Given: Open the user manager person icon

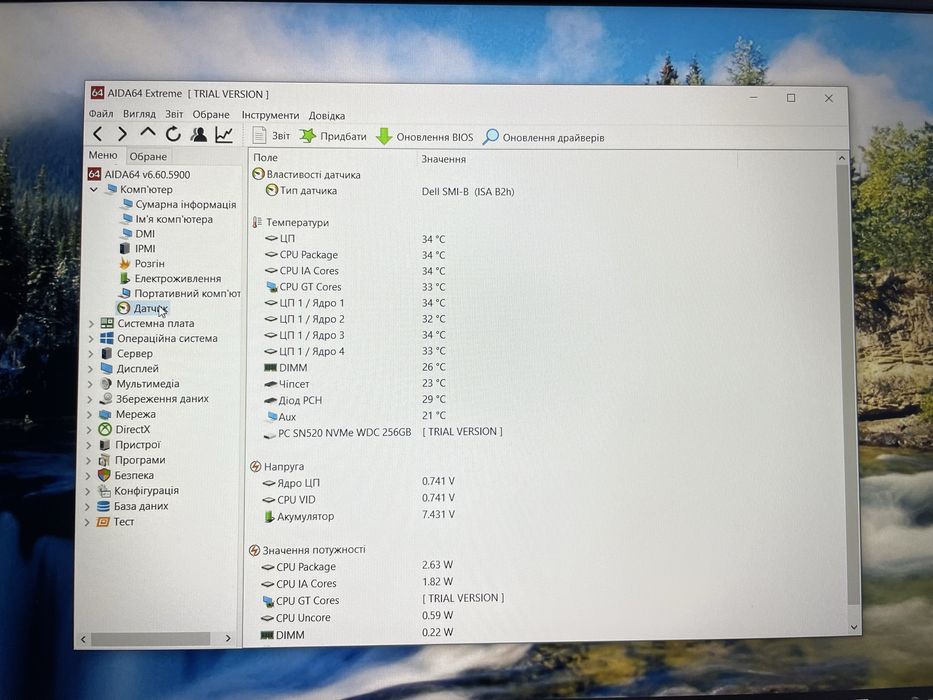Looking at the screenshot, I should point(199,135).
